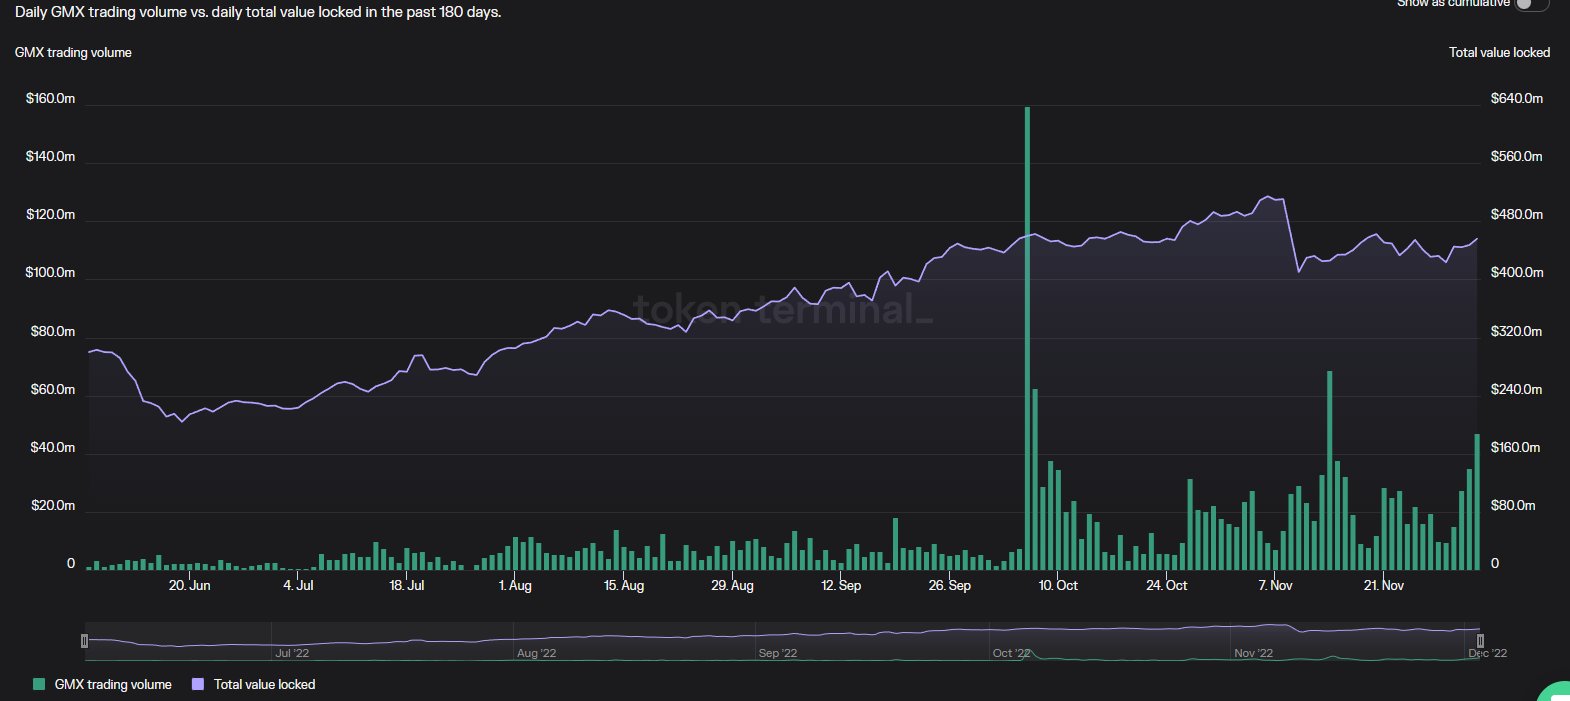Click Jul '22 in the range navigator

point(292,653)
